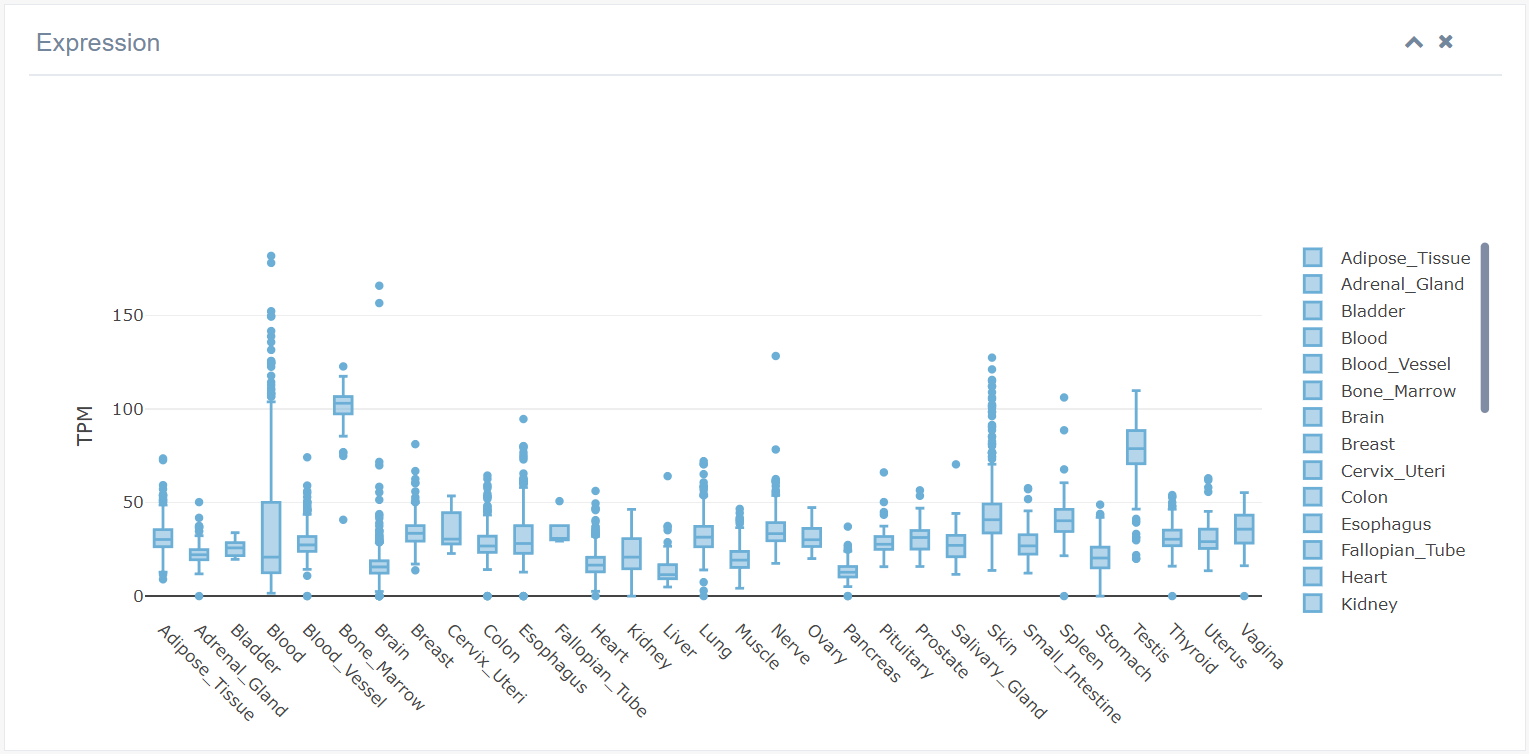Toggle Bone_Marrow legend swatch
1529x754 pixels.
[1313, 391]
